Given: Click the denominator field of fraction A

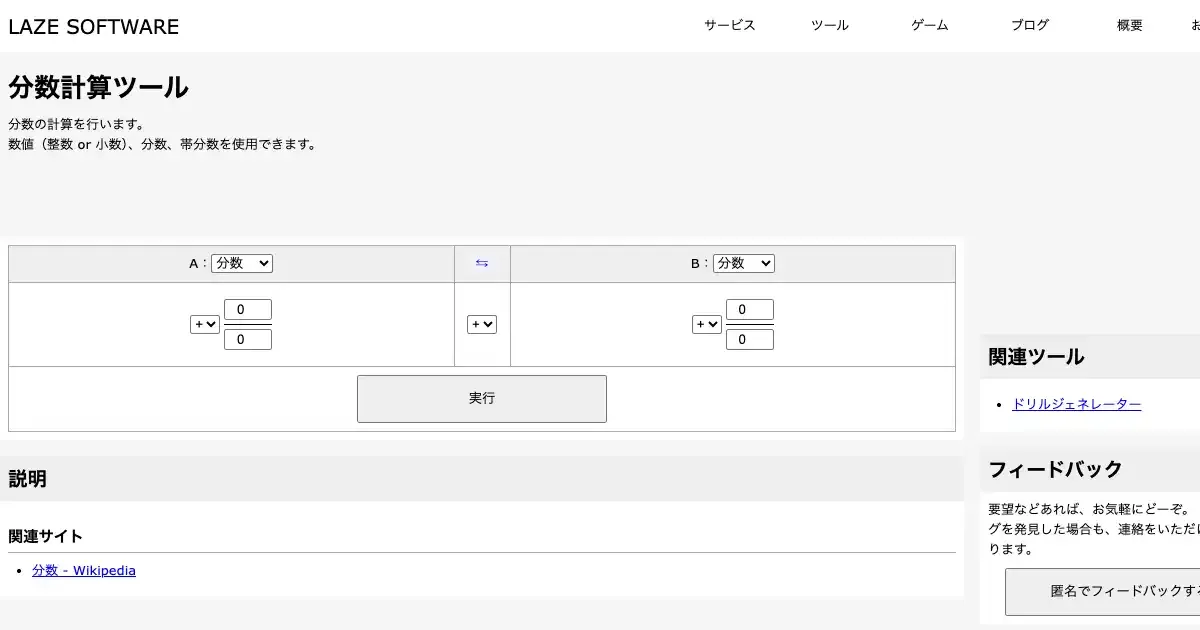Looking at the screenshot, I should 248,340.
